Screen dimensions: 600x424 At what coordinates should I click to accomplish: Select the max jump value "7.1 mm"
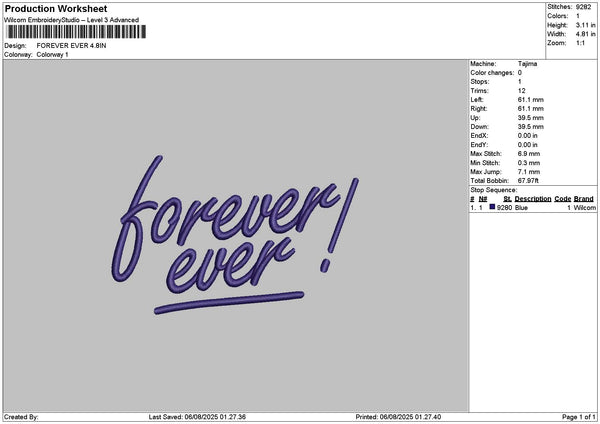pyautogui.click(x=529, y=172)
